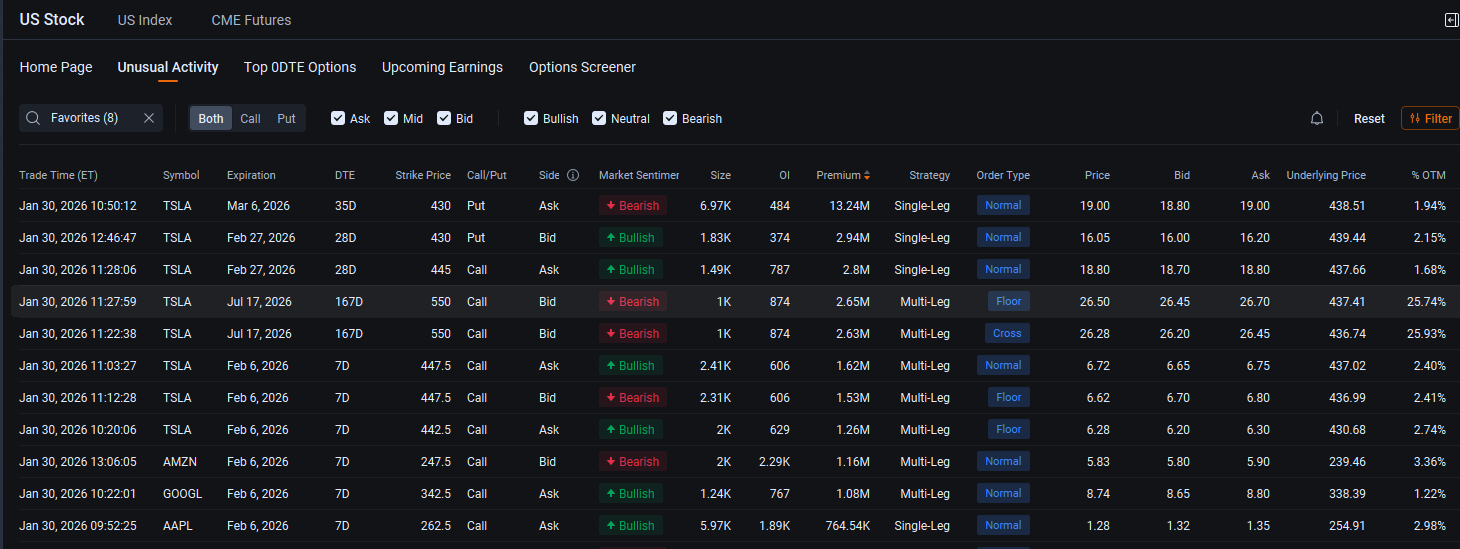The image size is (1460, 549).
Task: Select the AMZN 247.5 Call row
Action: click(x=730, y=461)
